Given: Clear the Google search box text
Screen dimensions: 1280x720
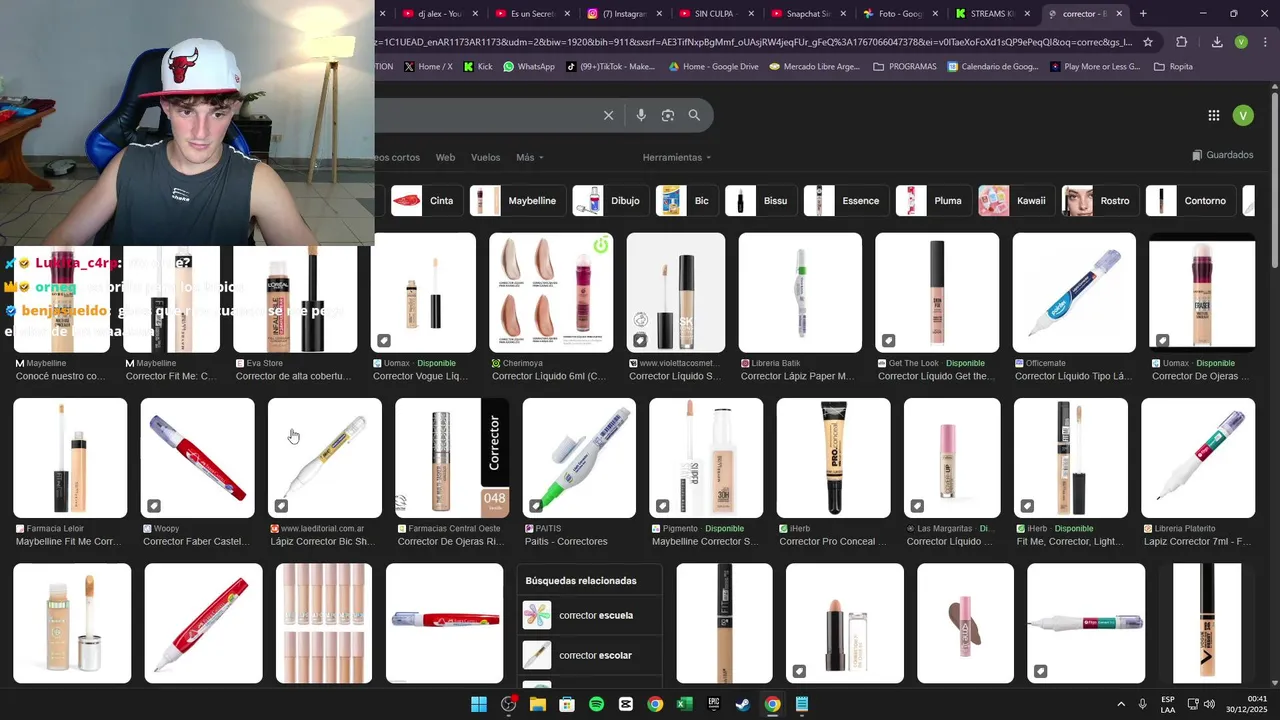Looking at the screenshot, I should (x=608, y=115).
